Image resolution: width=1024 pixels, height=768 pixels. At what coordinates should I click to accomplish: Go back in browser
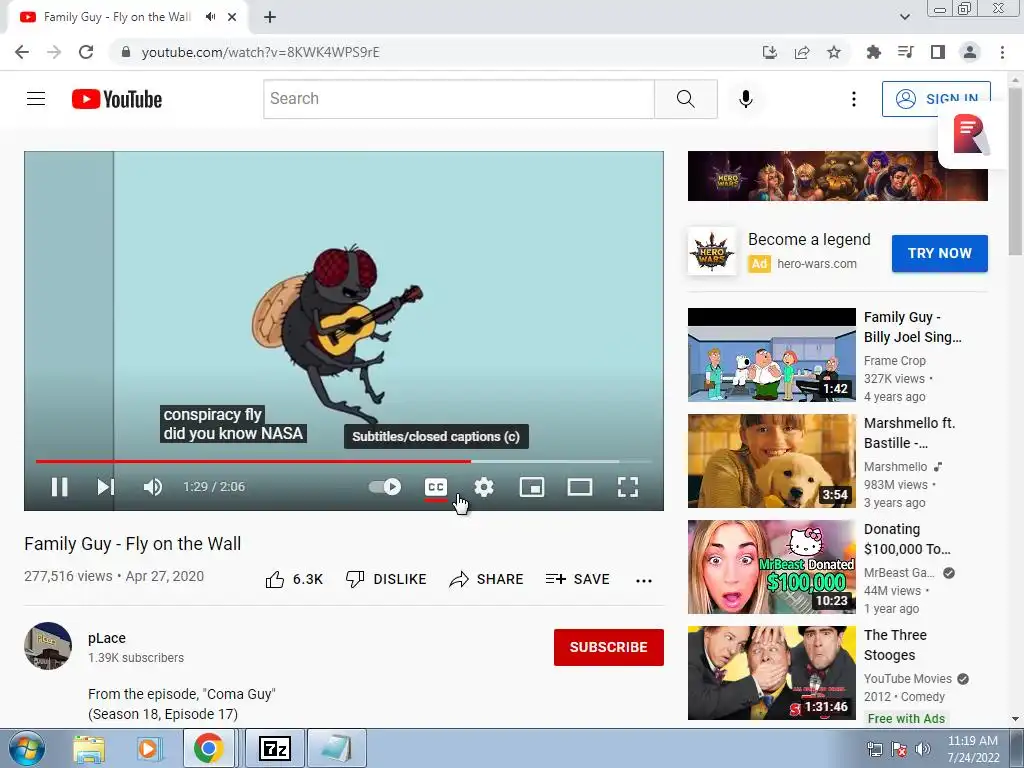coord(22,52)
